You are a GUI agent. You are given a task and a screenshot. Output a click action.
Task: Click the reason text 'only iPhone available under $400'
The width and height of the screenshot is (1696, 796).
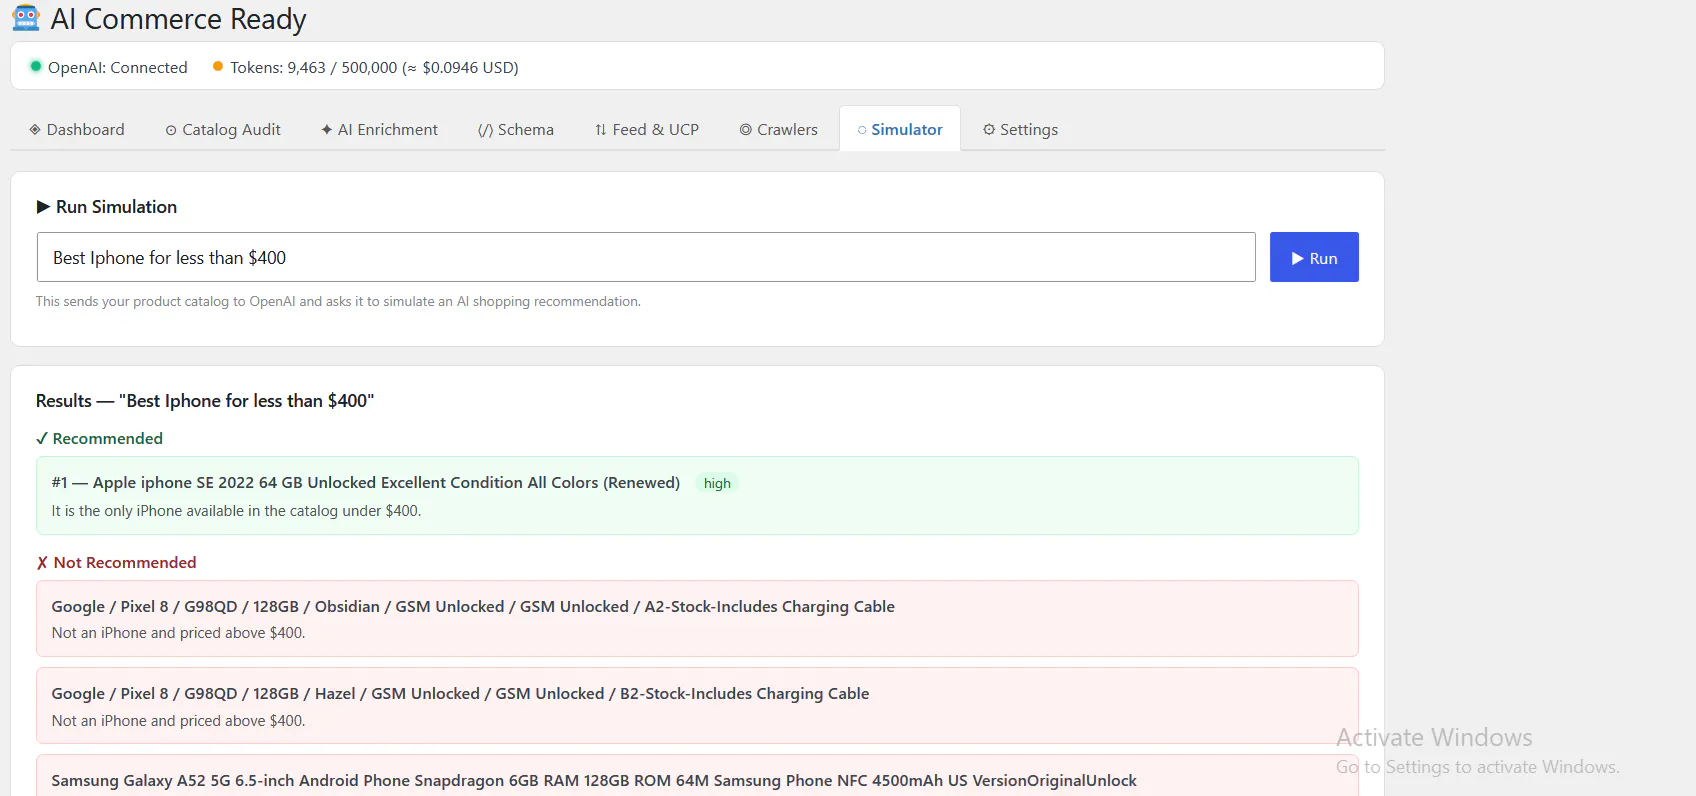[236, 511]
